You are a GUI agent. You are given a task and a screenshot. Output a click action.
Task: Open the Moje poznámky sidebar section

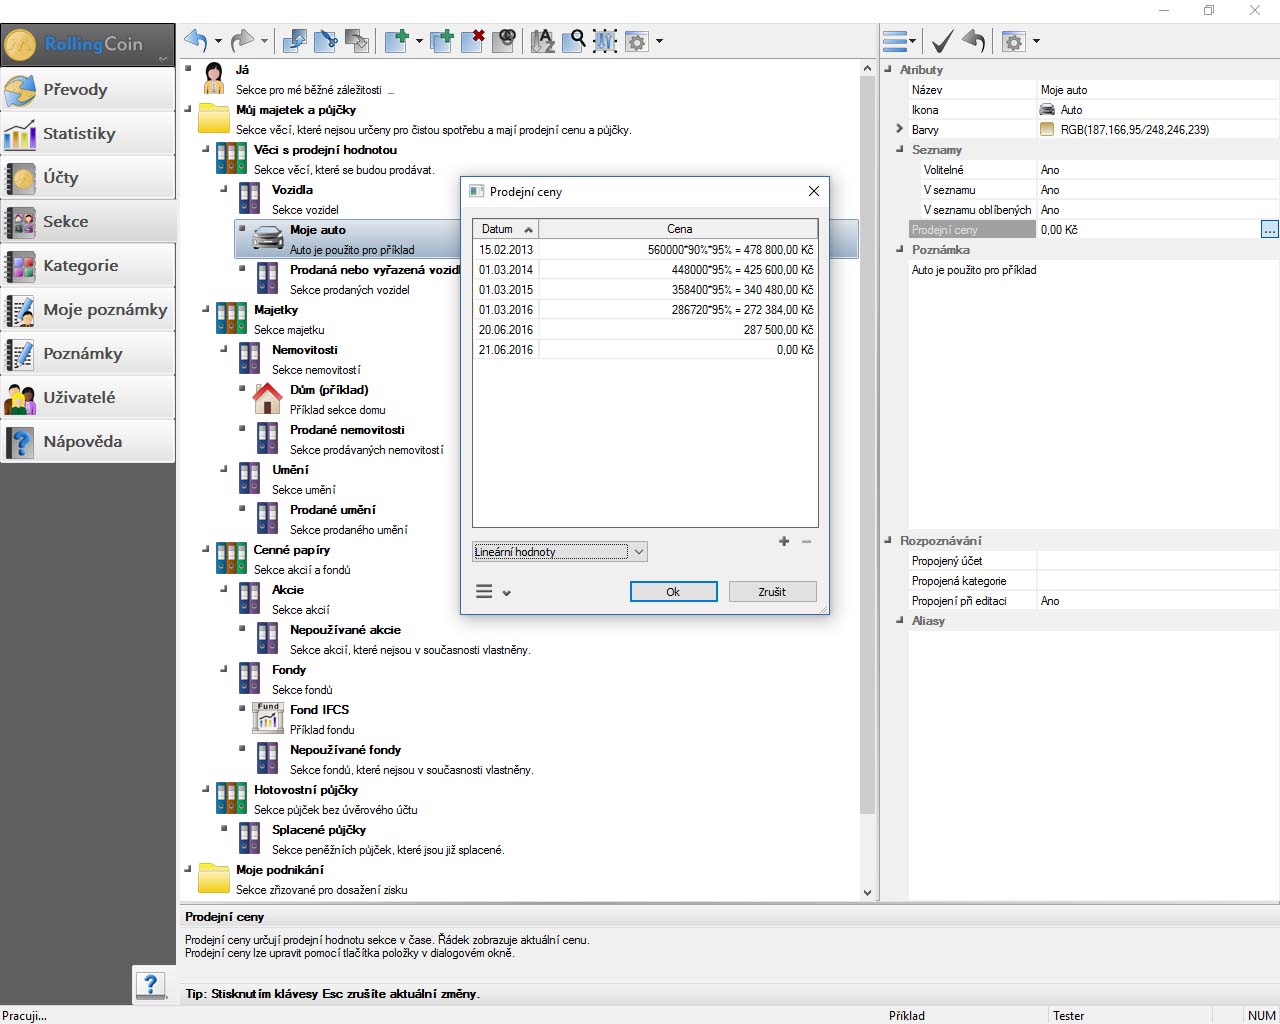[x=88, y=309]
